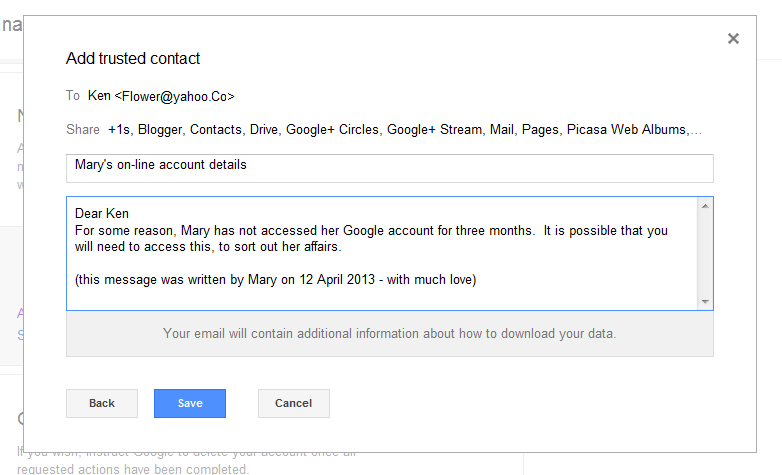Click the download-your-data info notice
Viewport: 782px width, 475px height.
[x=389, y=333]
